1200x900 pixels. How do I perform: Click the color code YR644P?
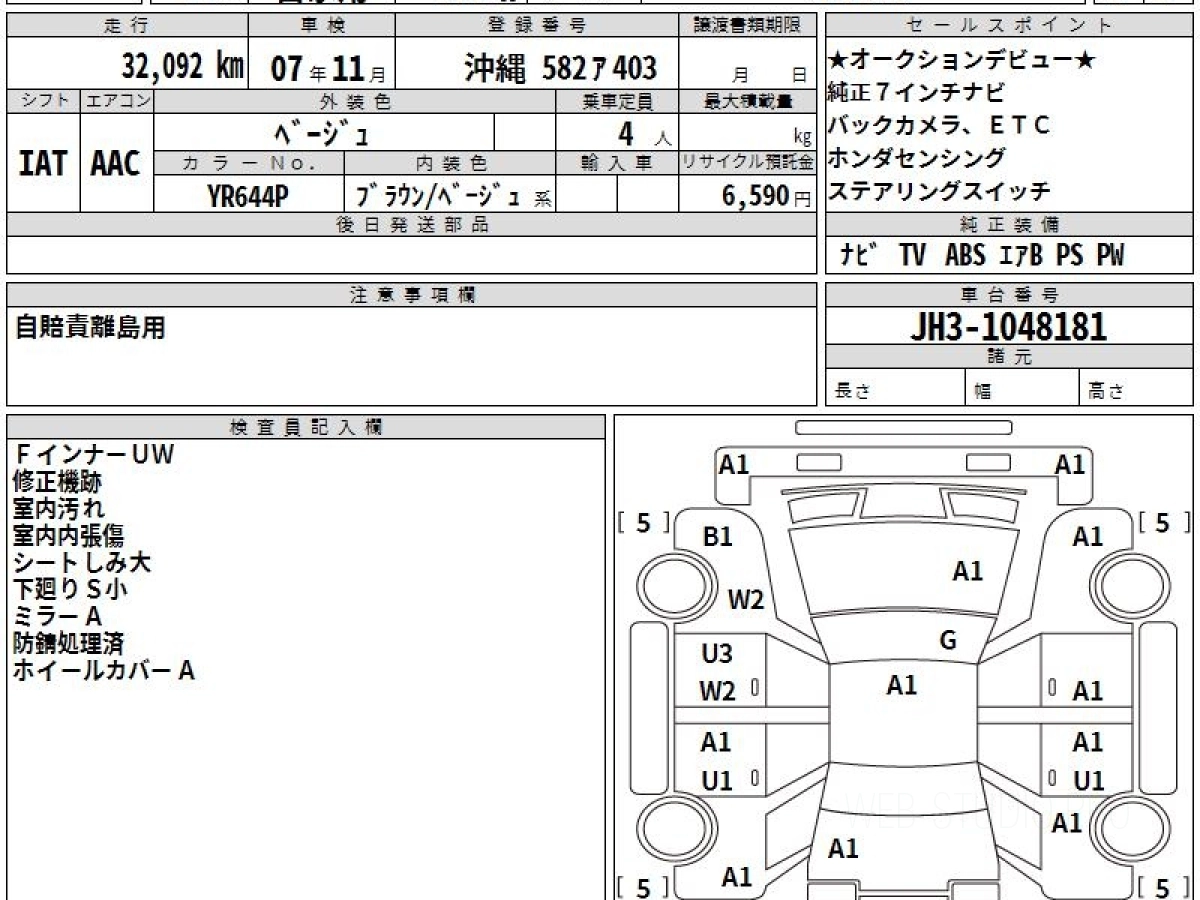(x=248, y=197)
